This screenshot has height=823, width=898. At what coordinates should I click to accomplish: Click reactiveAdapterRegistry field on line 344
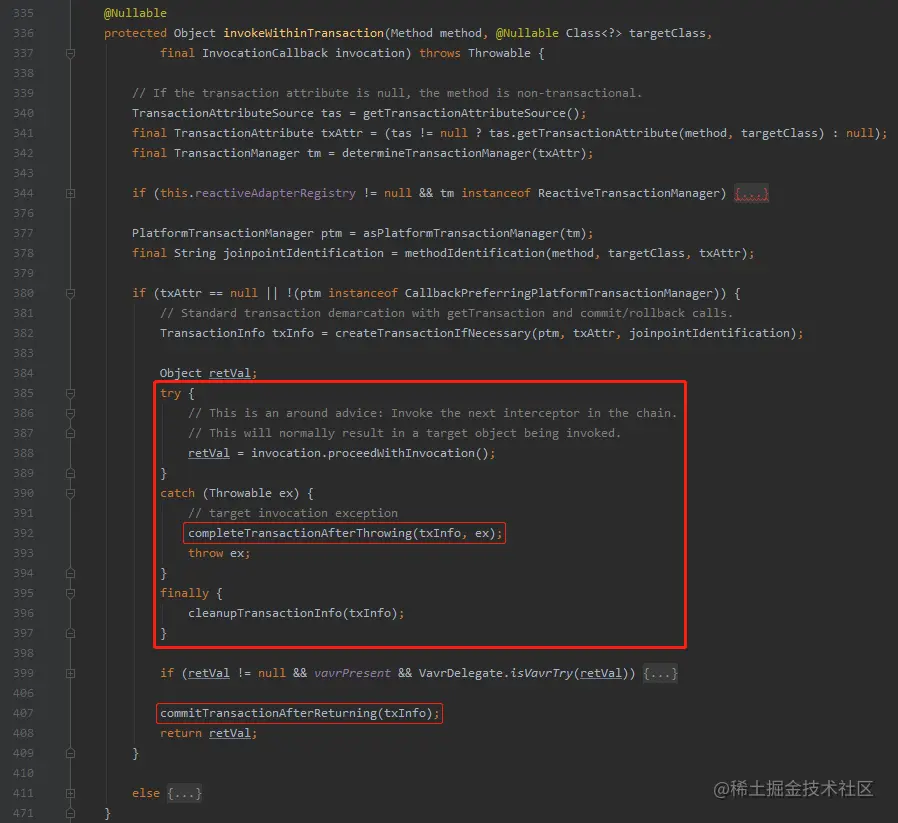[x=275, y=194]
